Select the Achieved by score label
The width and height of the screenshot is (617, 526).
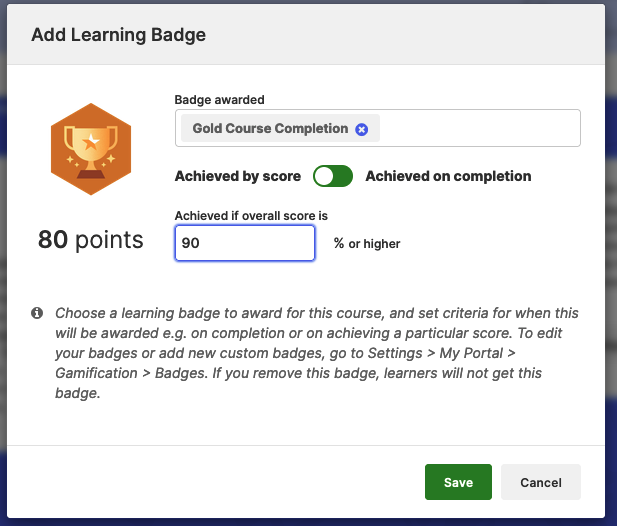point(238,176)
